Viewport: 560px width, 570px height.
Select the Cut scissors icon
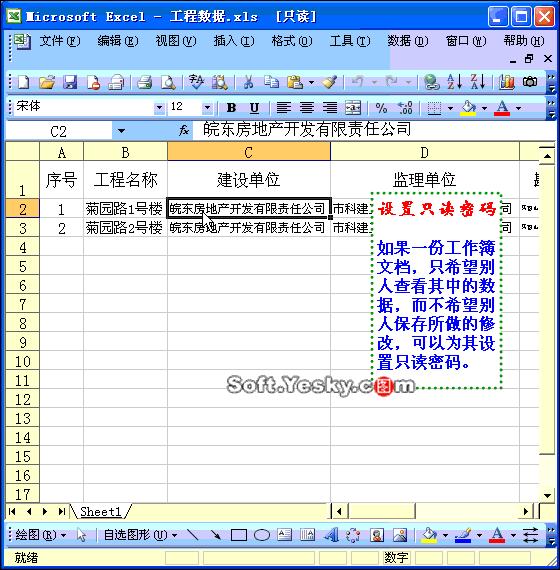click(248, 82)
